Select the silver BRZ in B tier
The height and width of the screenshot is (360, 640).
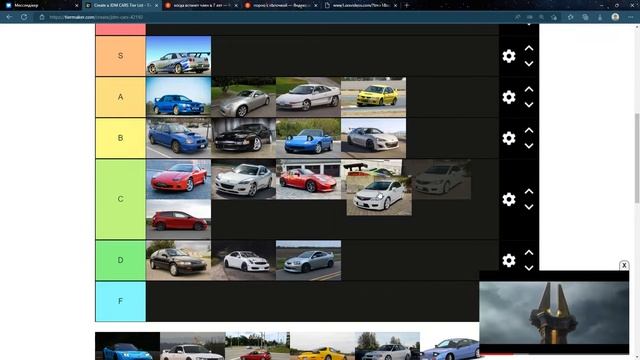coord(373,138)
